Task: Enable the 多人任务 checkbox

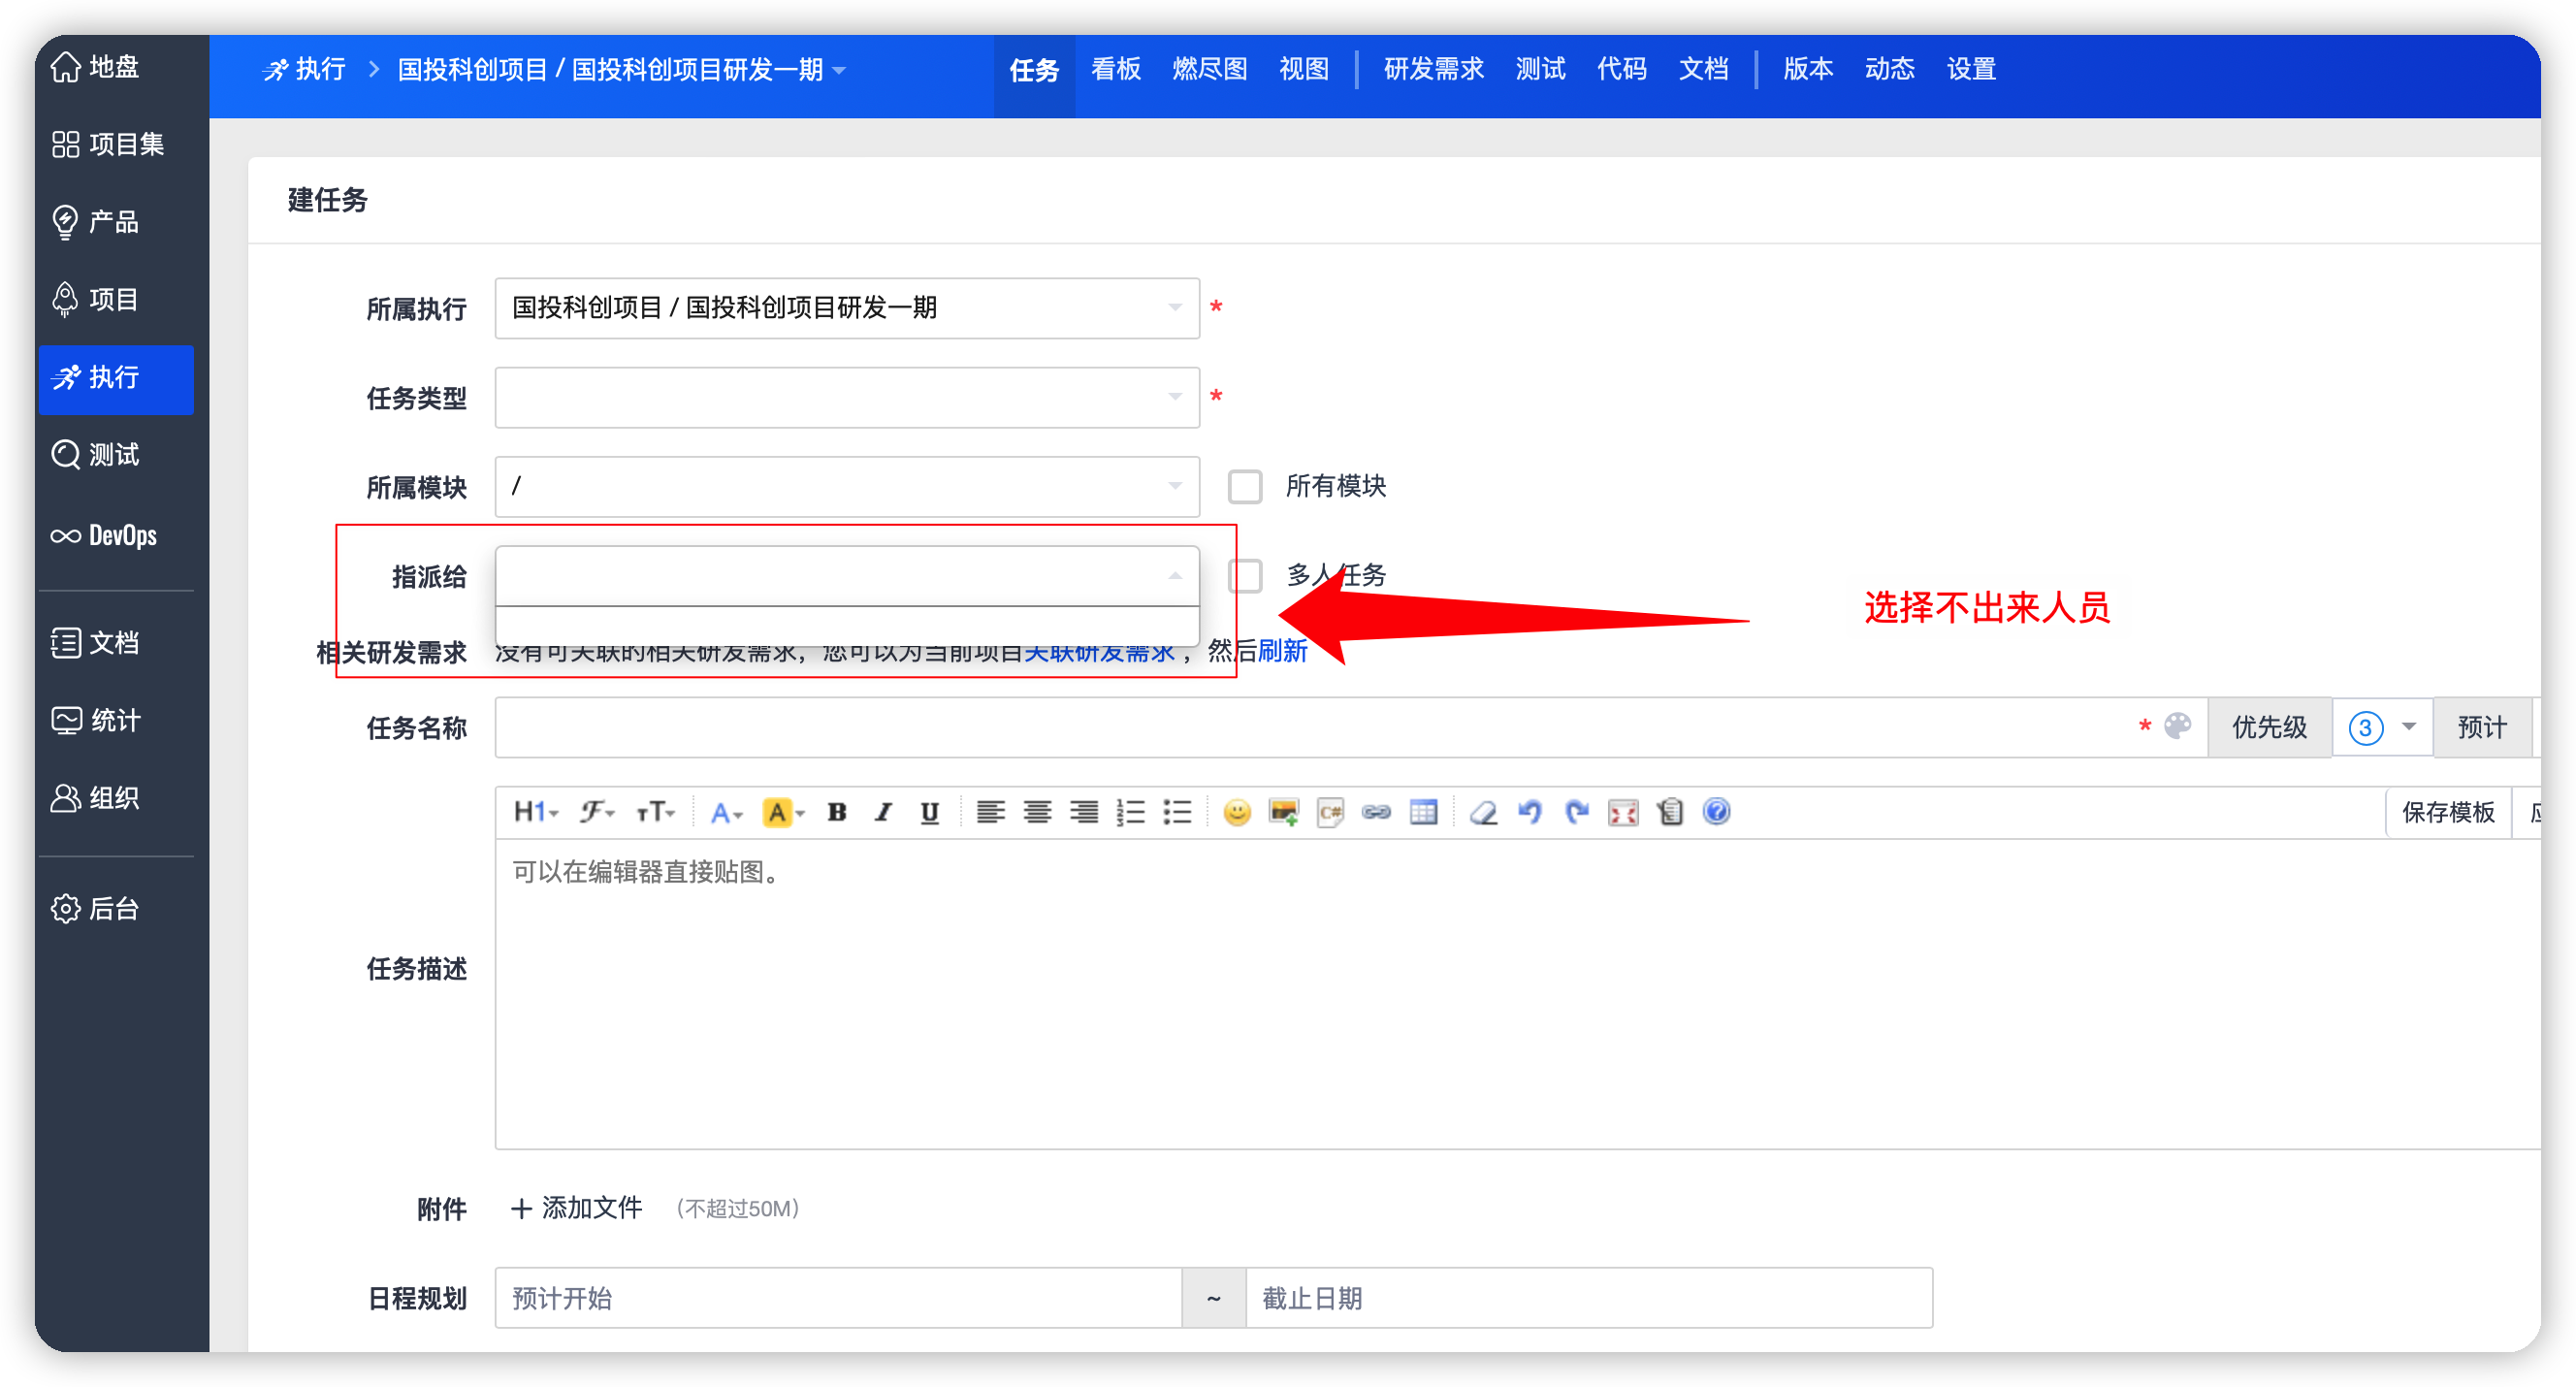Action: click(1245, 576)
